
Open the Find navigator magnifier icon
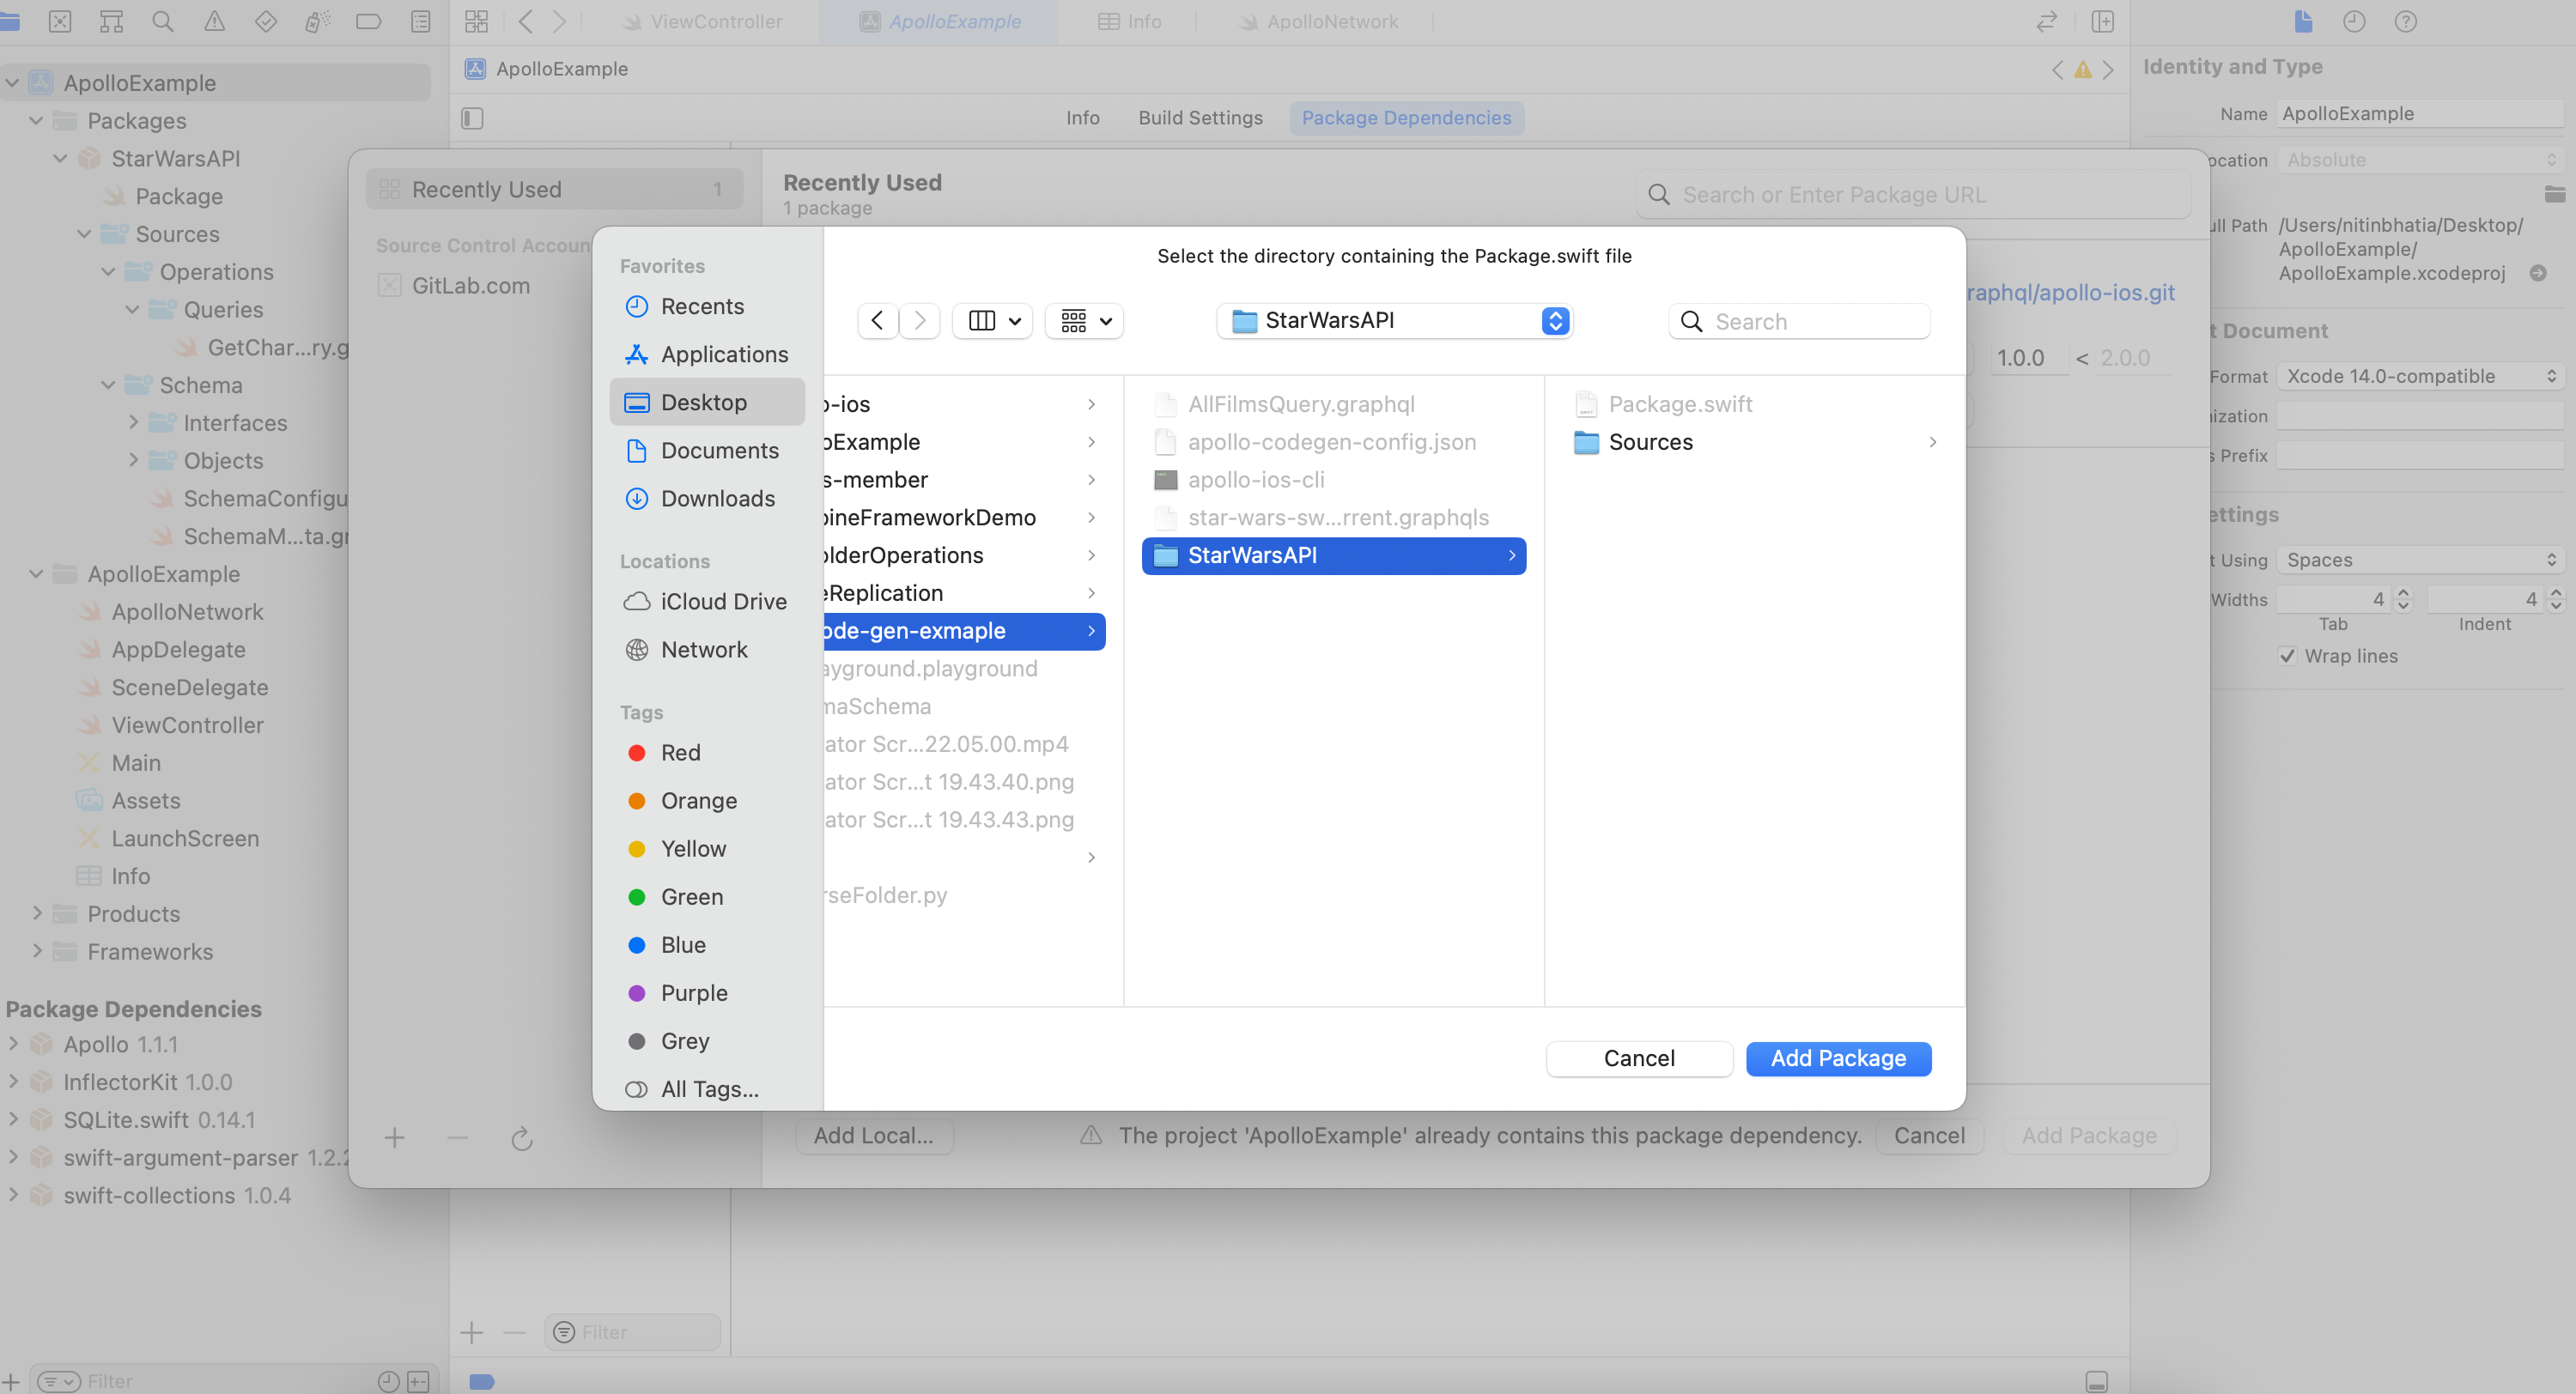(163, 21)
